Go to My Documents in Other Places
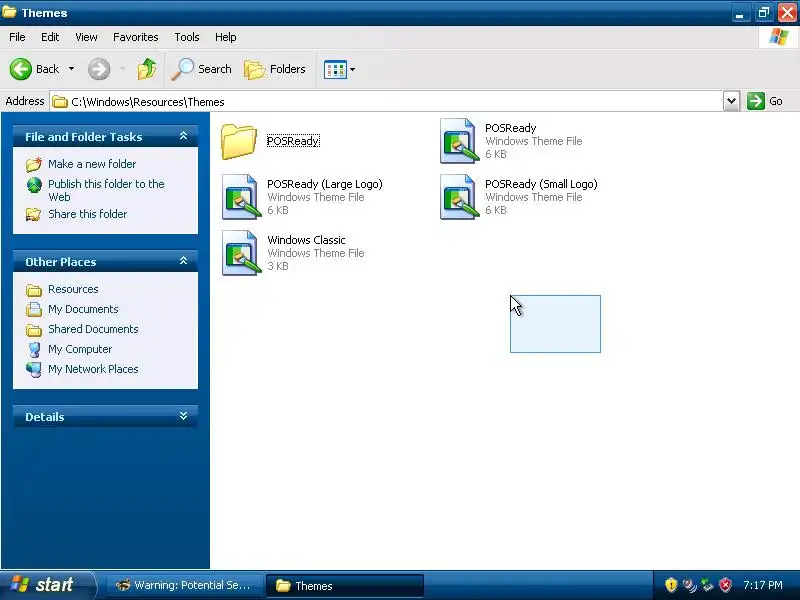Viewport: 800px width, 600px height. tap(83, 309)
